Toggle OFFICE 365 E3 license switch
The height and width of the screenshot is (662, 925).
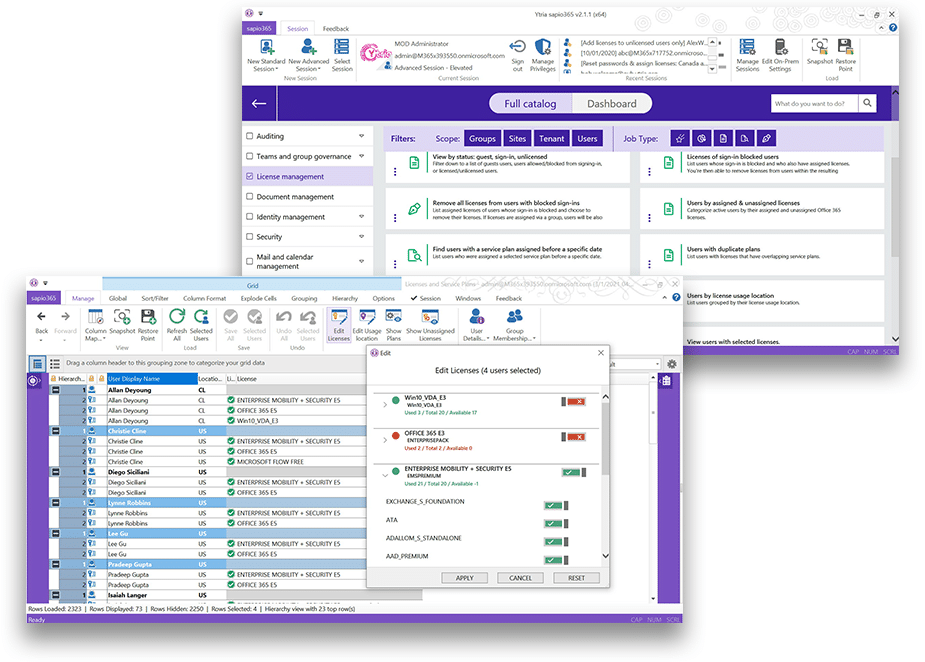pyautogui.click(x=573, y=437)
